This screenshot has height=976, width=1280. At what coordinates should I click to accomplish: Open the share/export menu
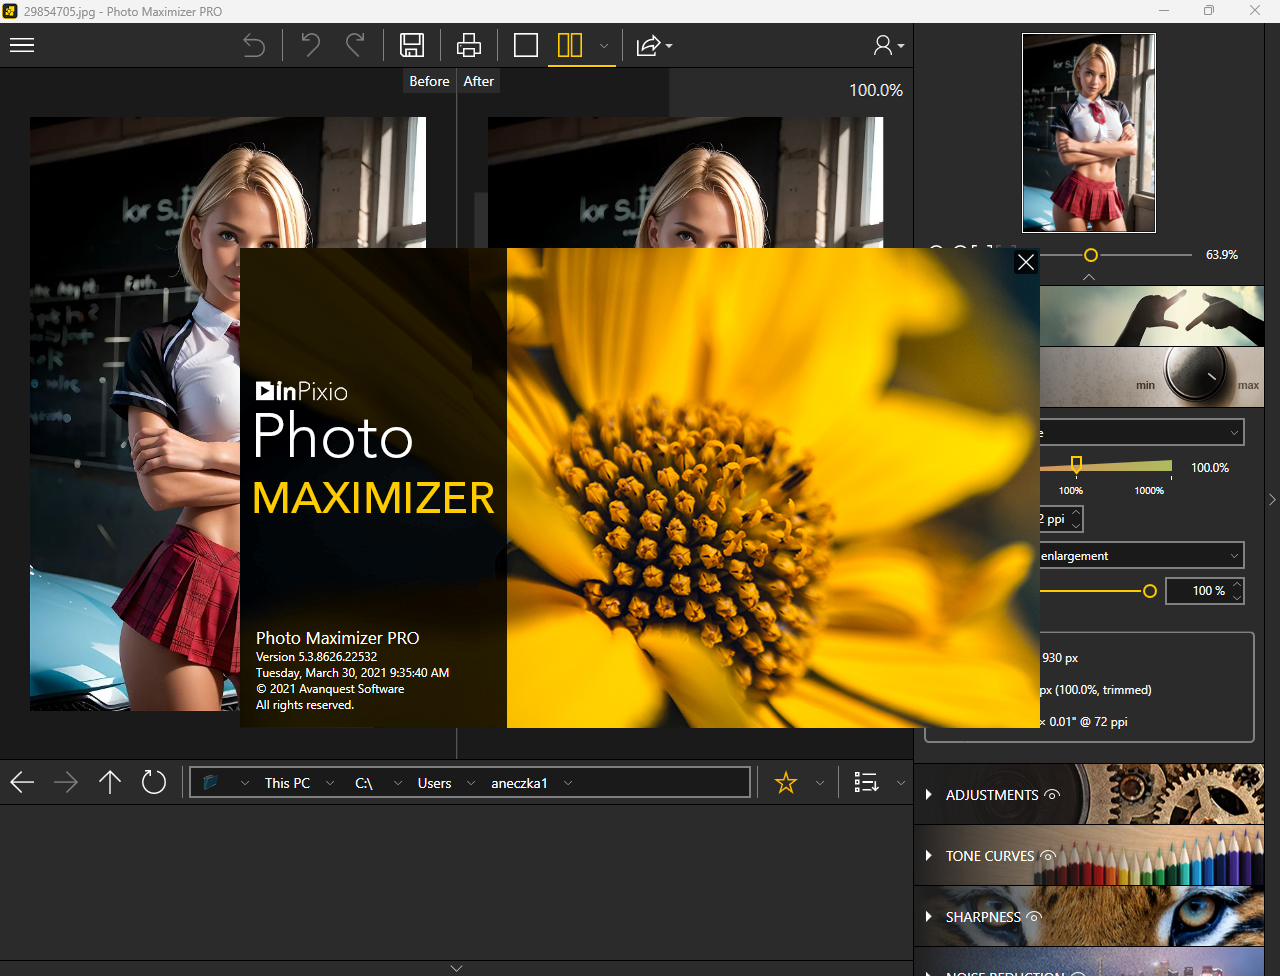[x=654, y=45]
